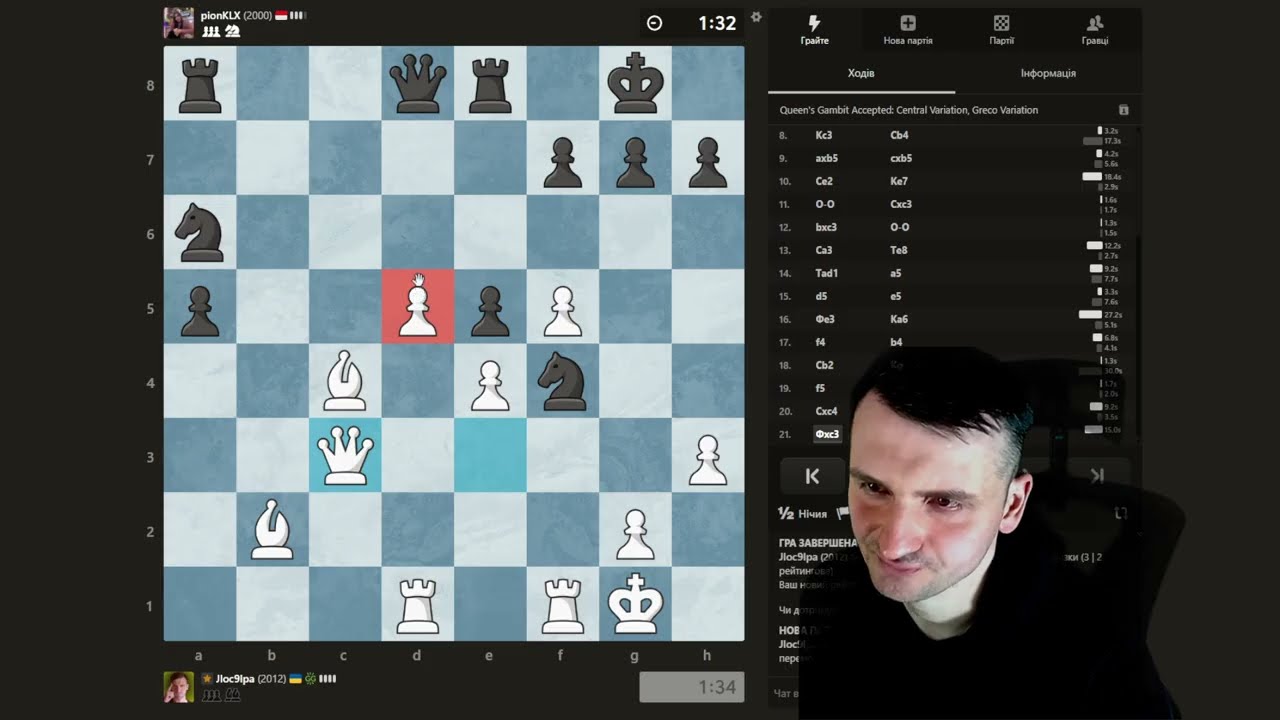Viewport: 1280px width, 720px height.
Task: Go to move 10 reply Ke7
Action: tap(899, 181)
